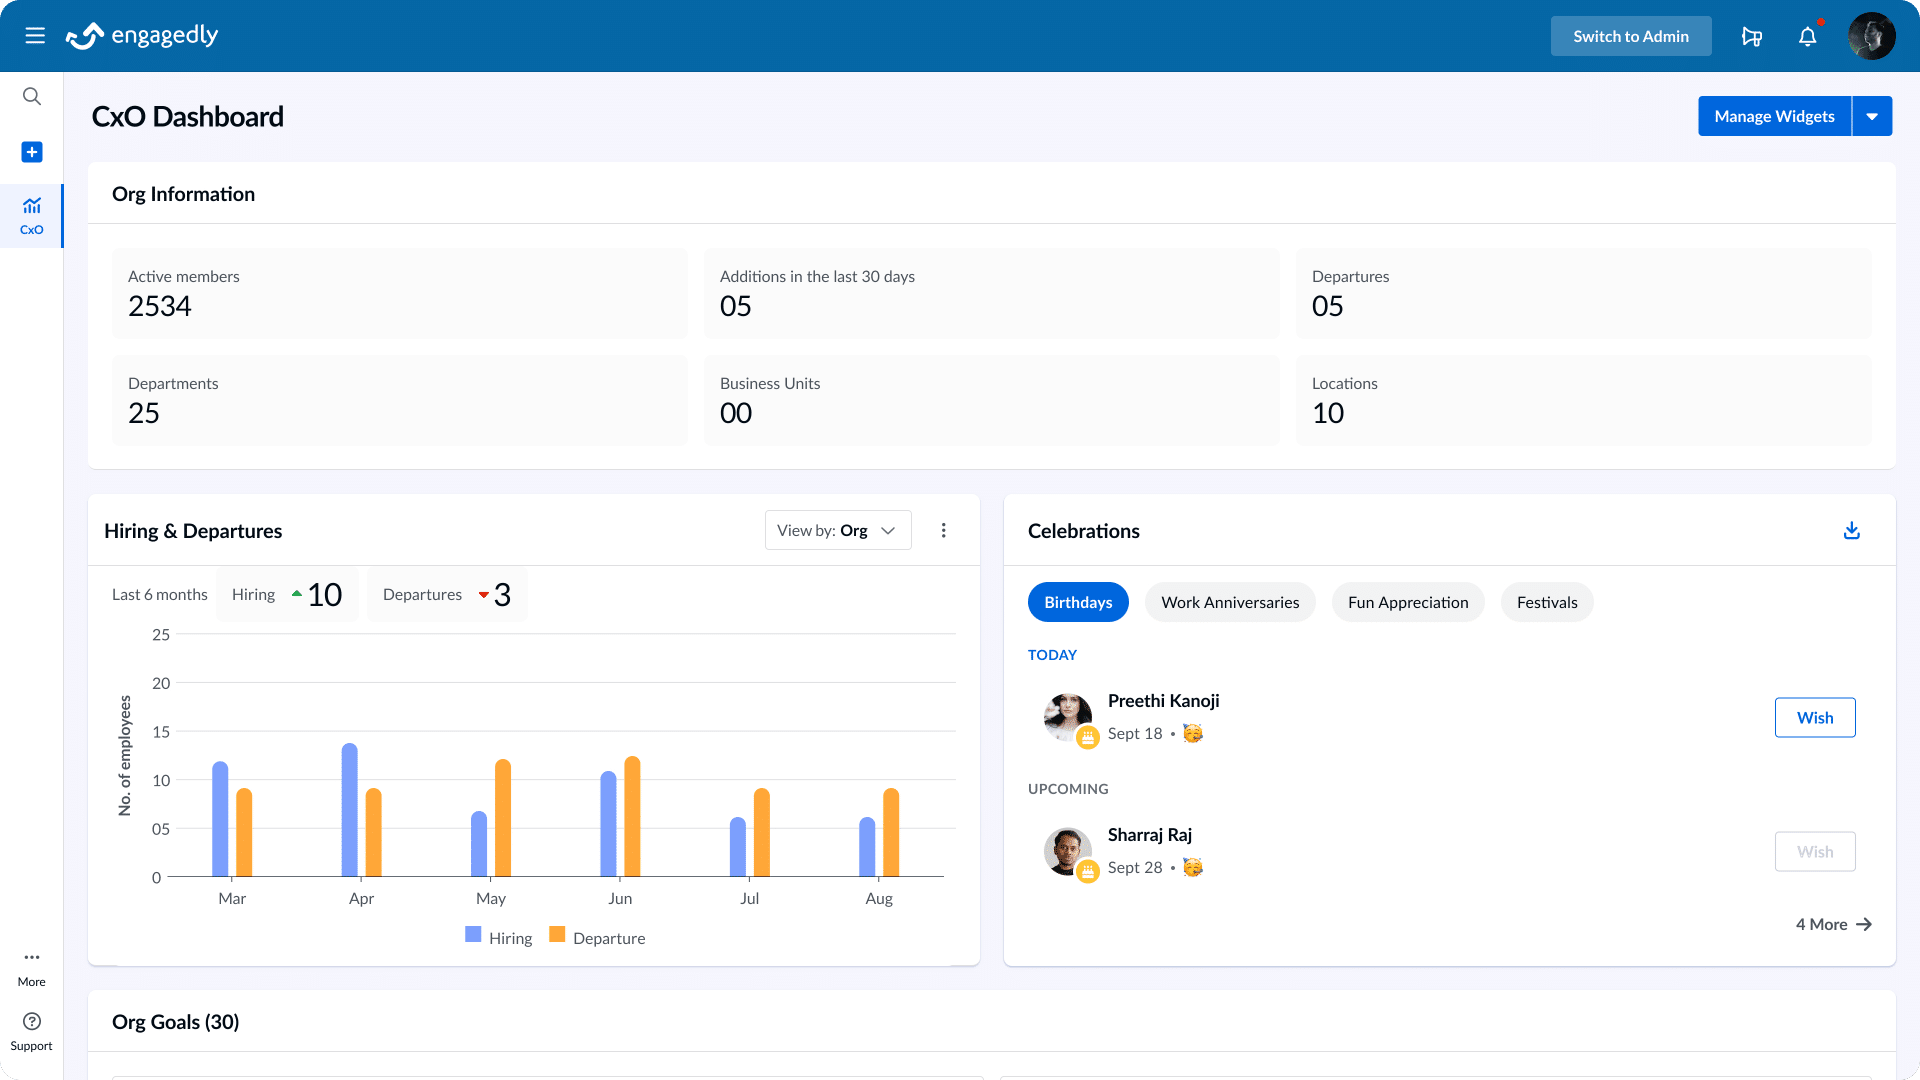Wish Preethi Kanoji a happy birthday
The image size is (1920, 1080).
1814,717
